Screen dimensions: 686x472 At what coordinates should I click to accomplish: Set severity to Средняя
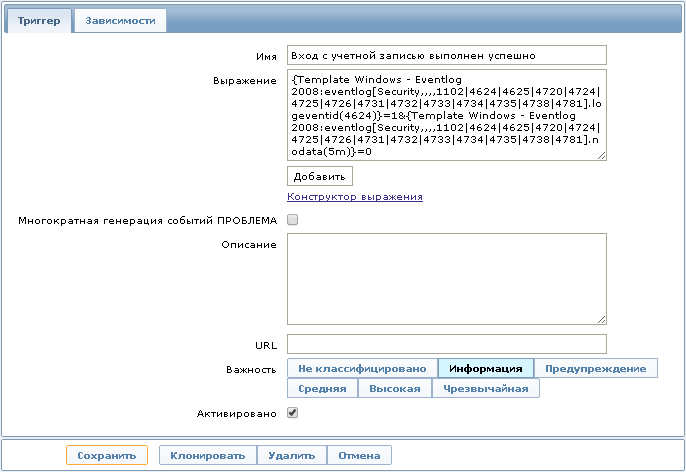tap(323, 388)
